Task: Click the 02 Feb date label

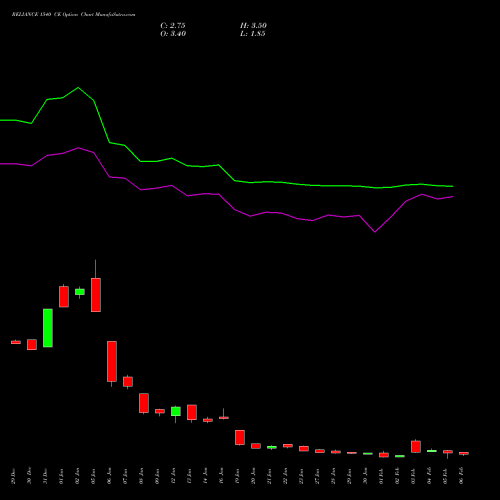Action: click(397, 476)
